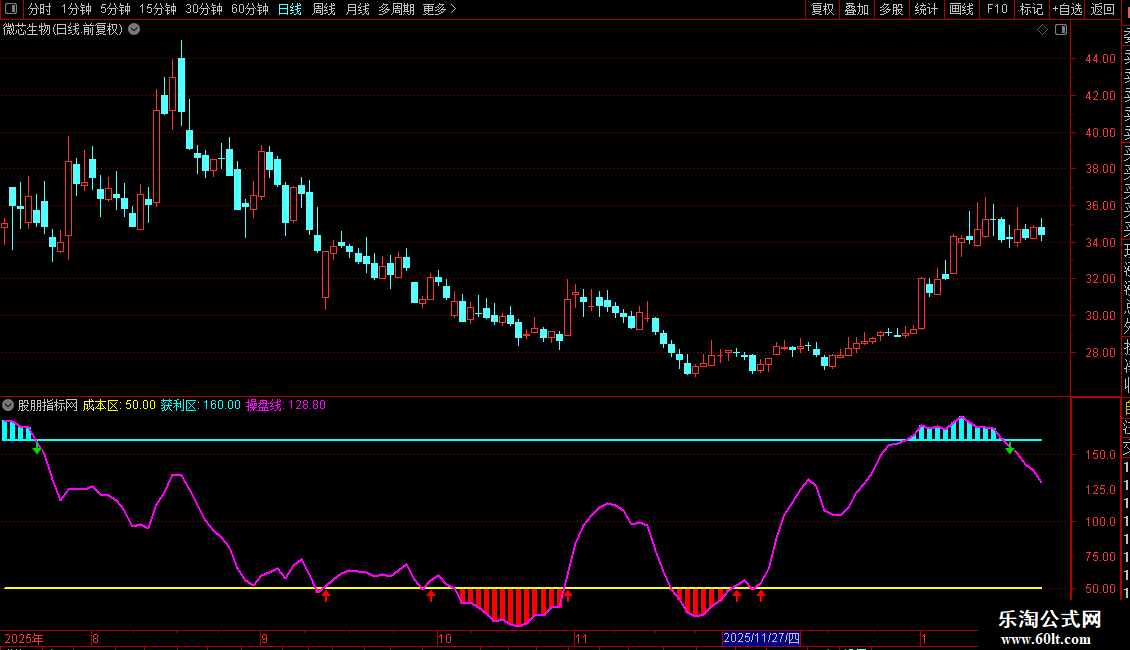This screenshot has height=650, width=1130.
Task: Click the 2025/11/27 date marker on timeline
Action: [762, 638]
